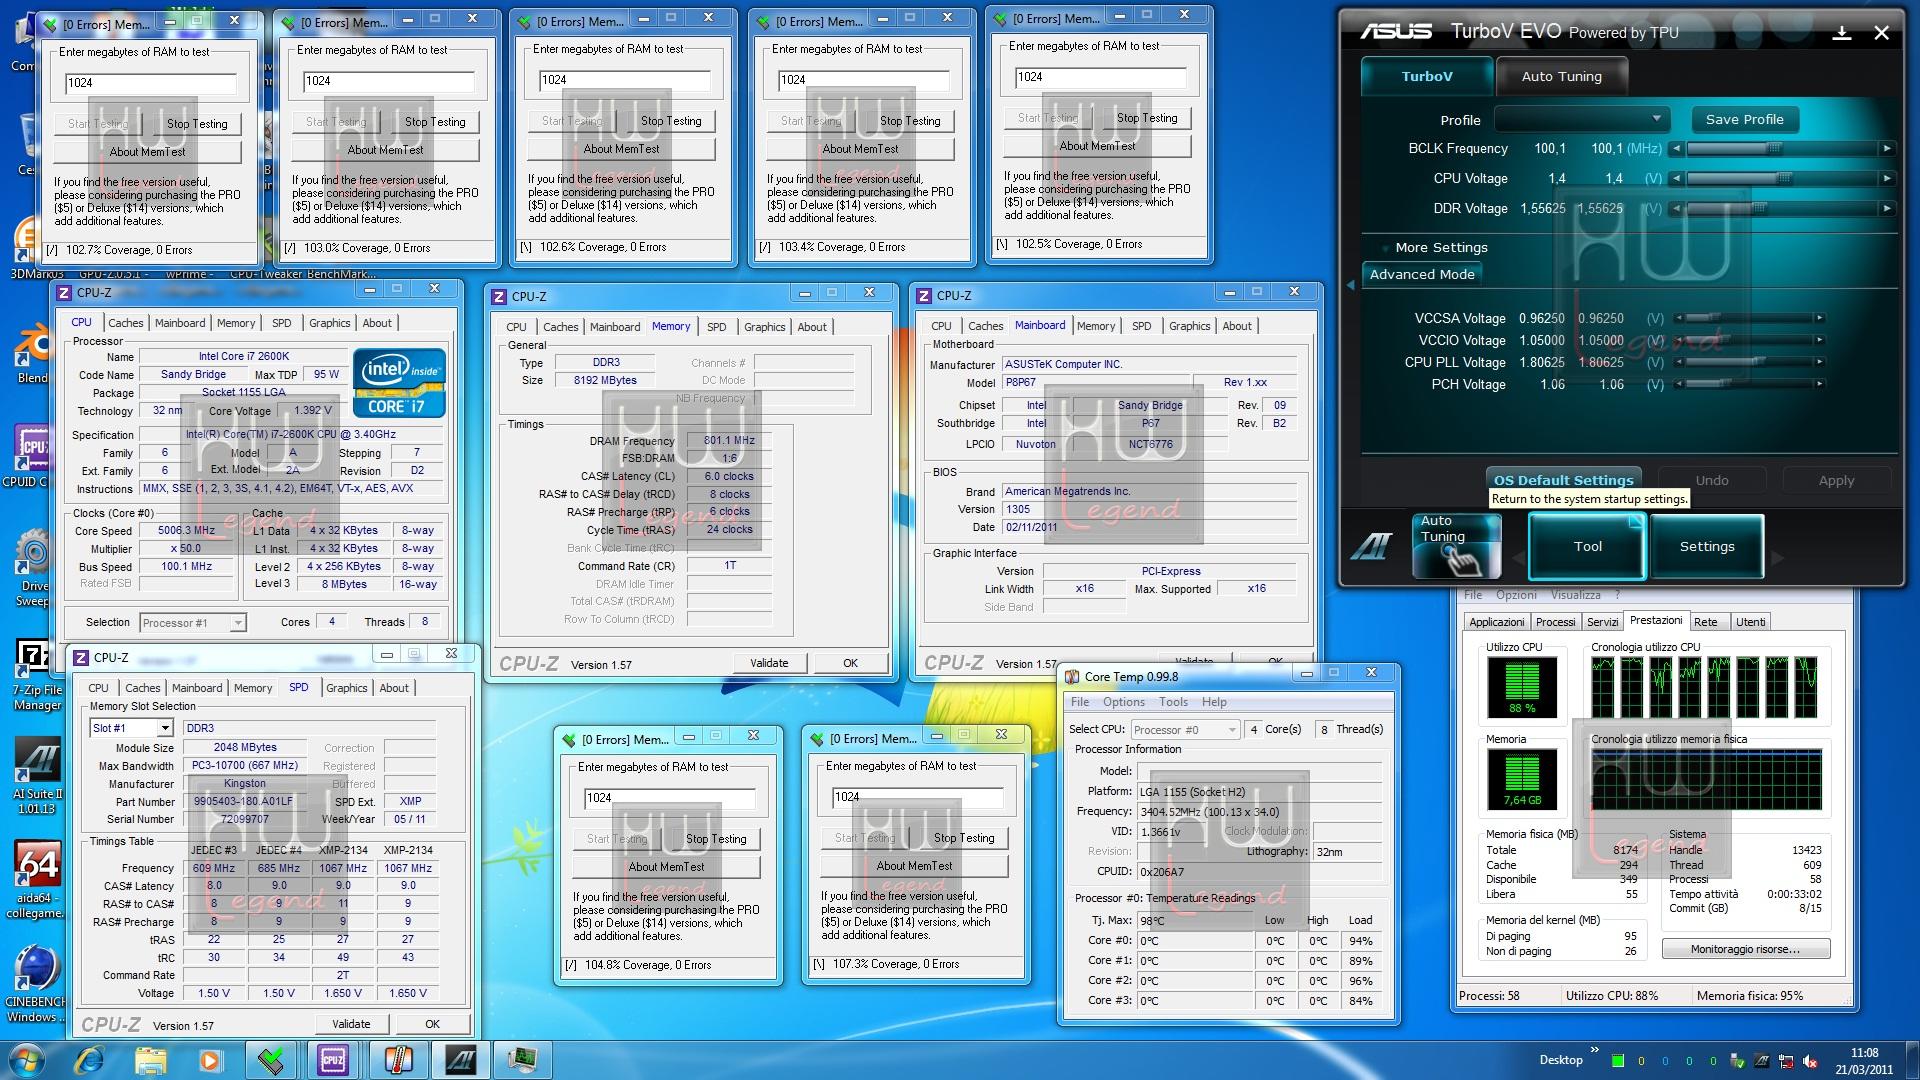The height and width of the screenshot is (1080, 1920).
Task: Open the Caches tab in CPU-Z CPU window
Action: click(126, 323)
